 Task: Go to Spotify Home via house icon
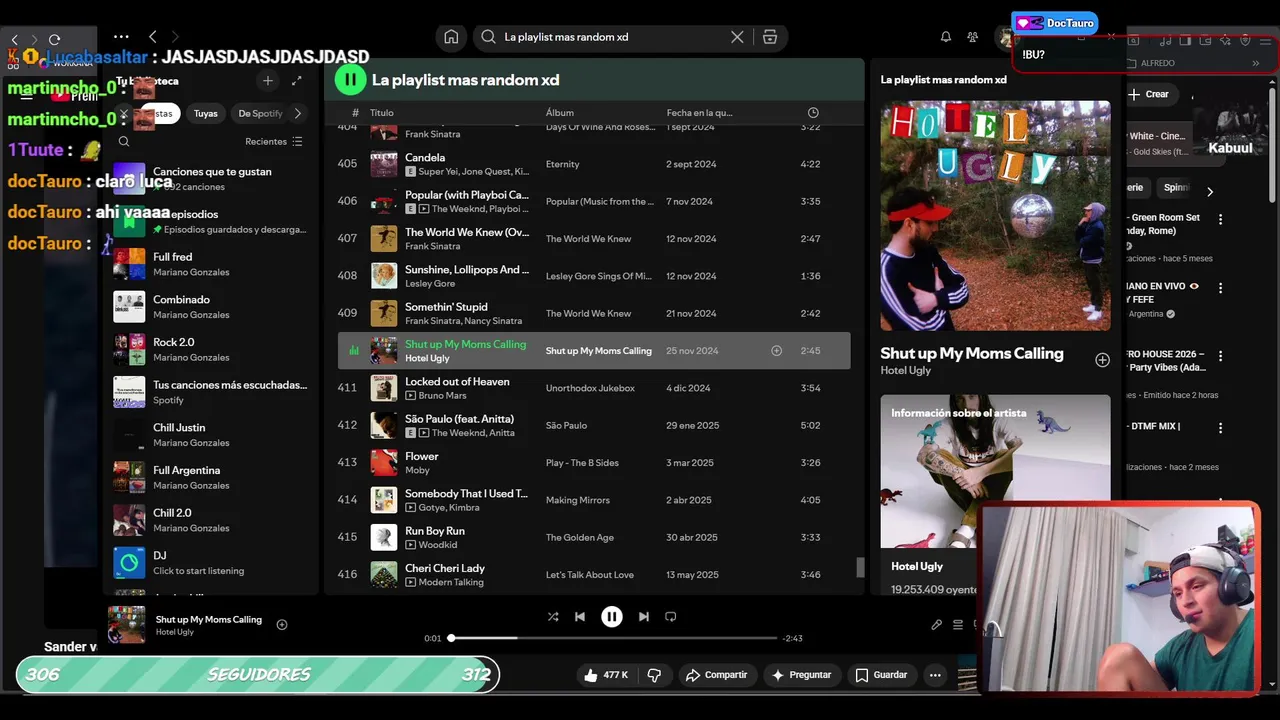pyautogui.click(x=451, y=37)
